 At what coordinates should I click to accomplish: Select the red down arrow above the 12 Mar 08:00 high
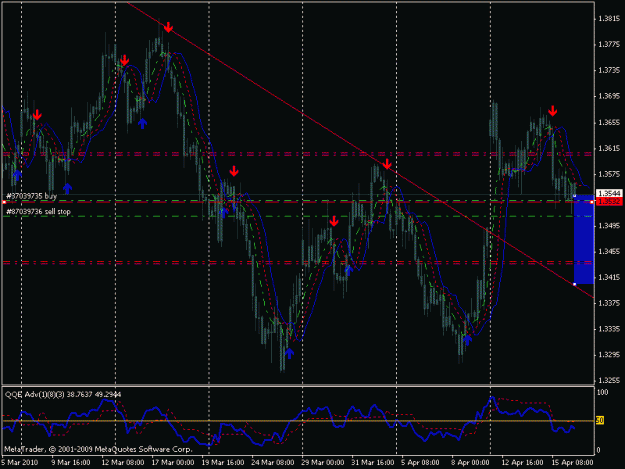point(124,60)
